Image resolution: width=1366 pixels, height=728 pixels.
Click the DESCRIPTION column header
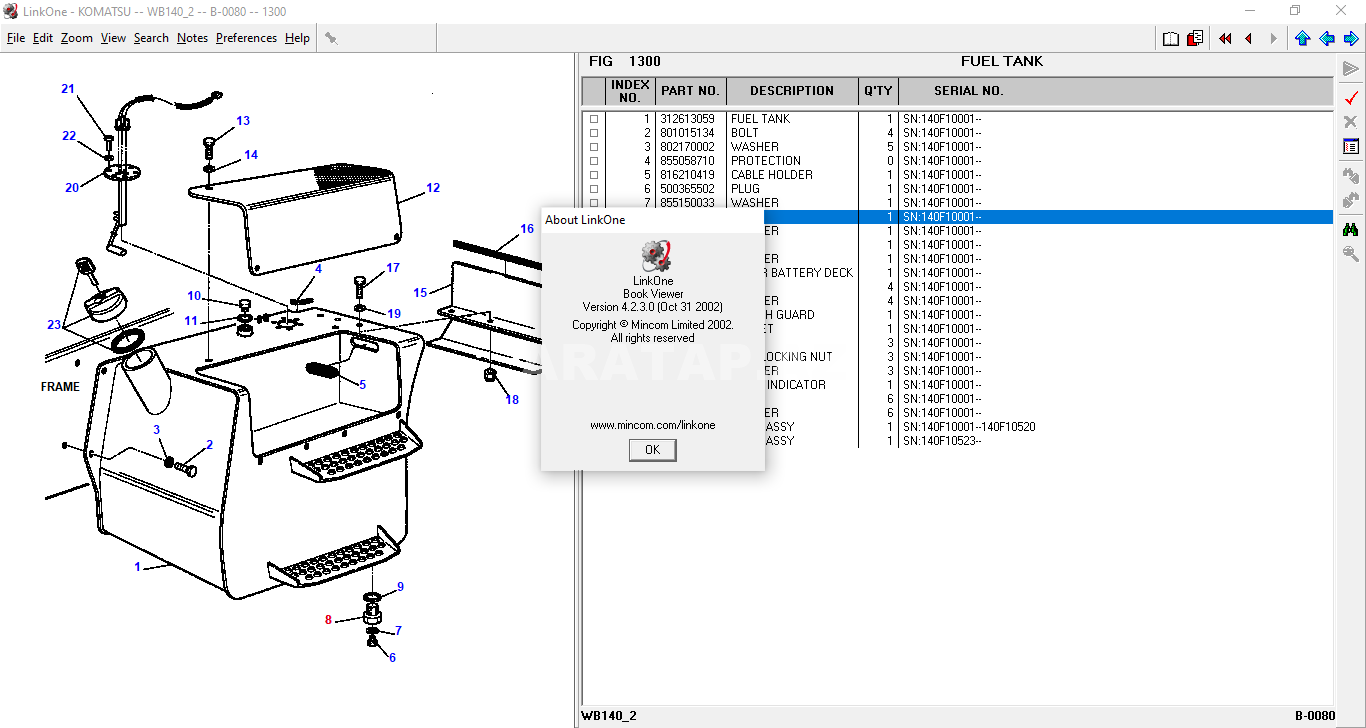click(792, 91)
